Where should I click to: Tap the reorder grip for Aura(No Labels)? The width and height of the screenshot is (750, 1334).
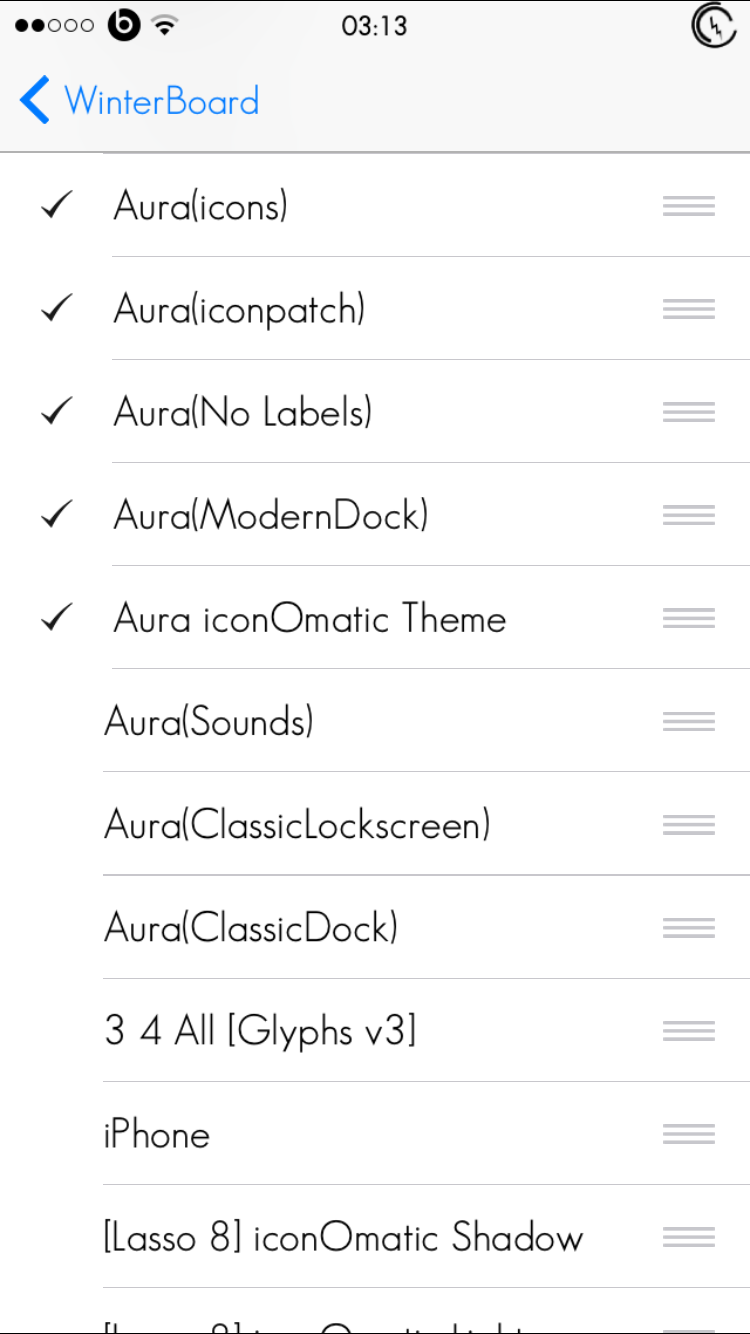[688, 412]
